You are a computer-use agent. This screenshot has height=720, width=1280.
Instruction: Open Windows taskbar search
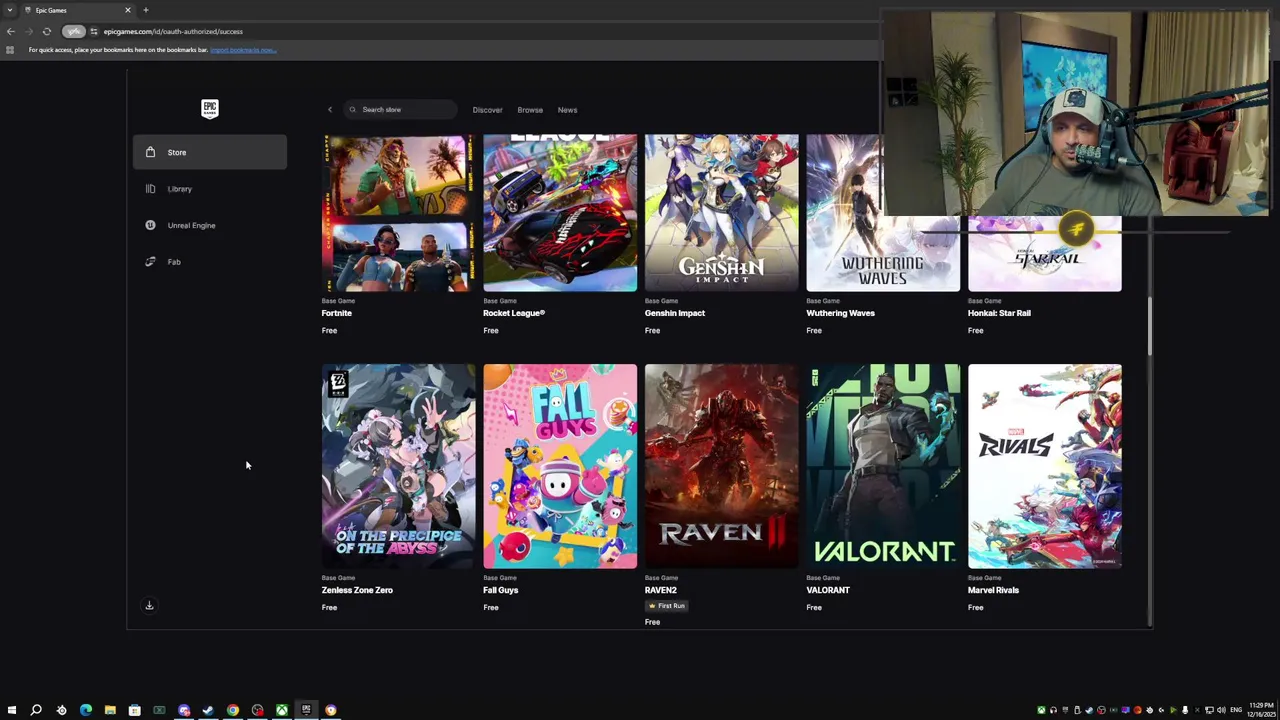(x=36, y=710)
